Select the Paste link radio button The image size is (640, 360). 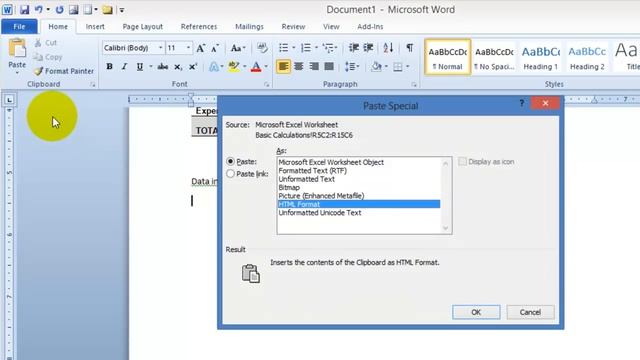pyautogui.click(x=230, y=173)
